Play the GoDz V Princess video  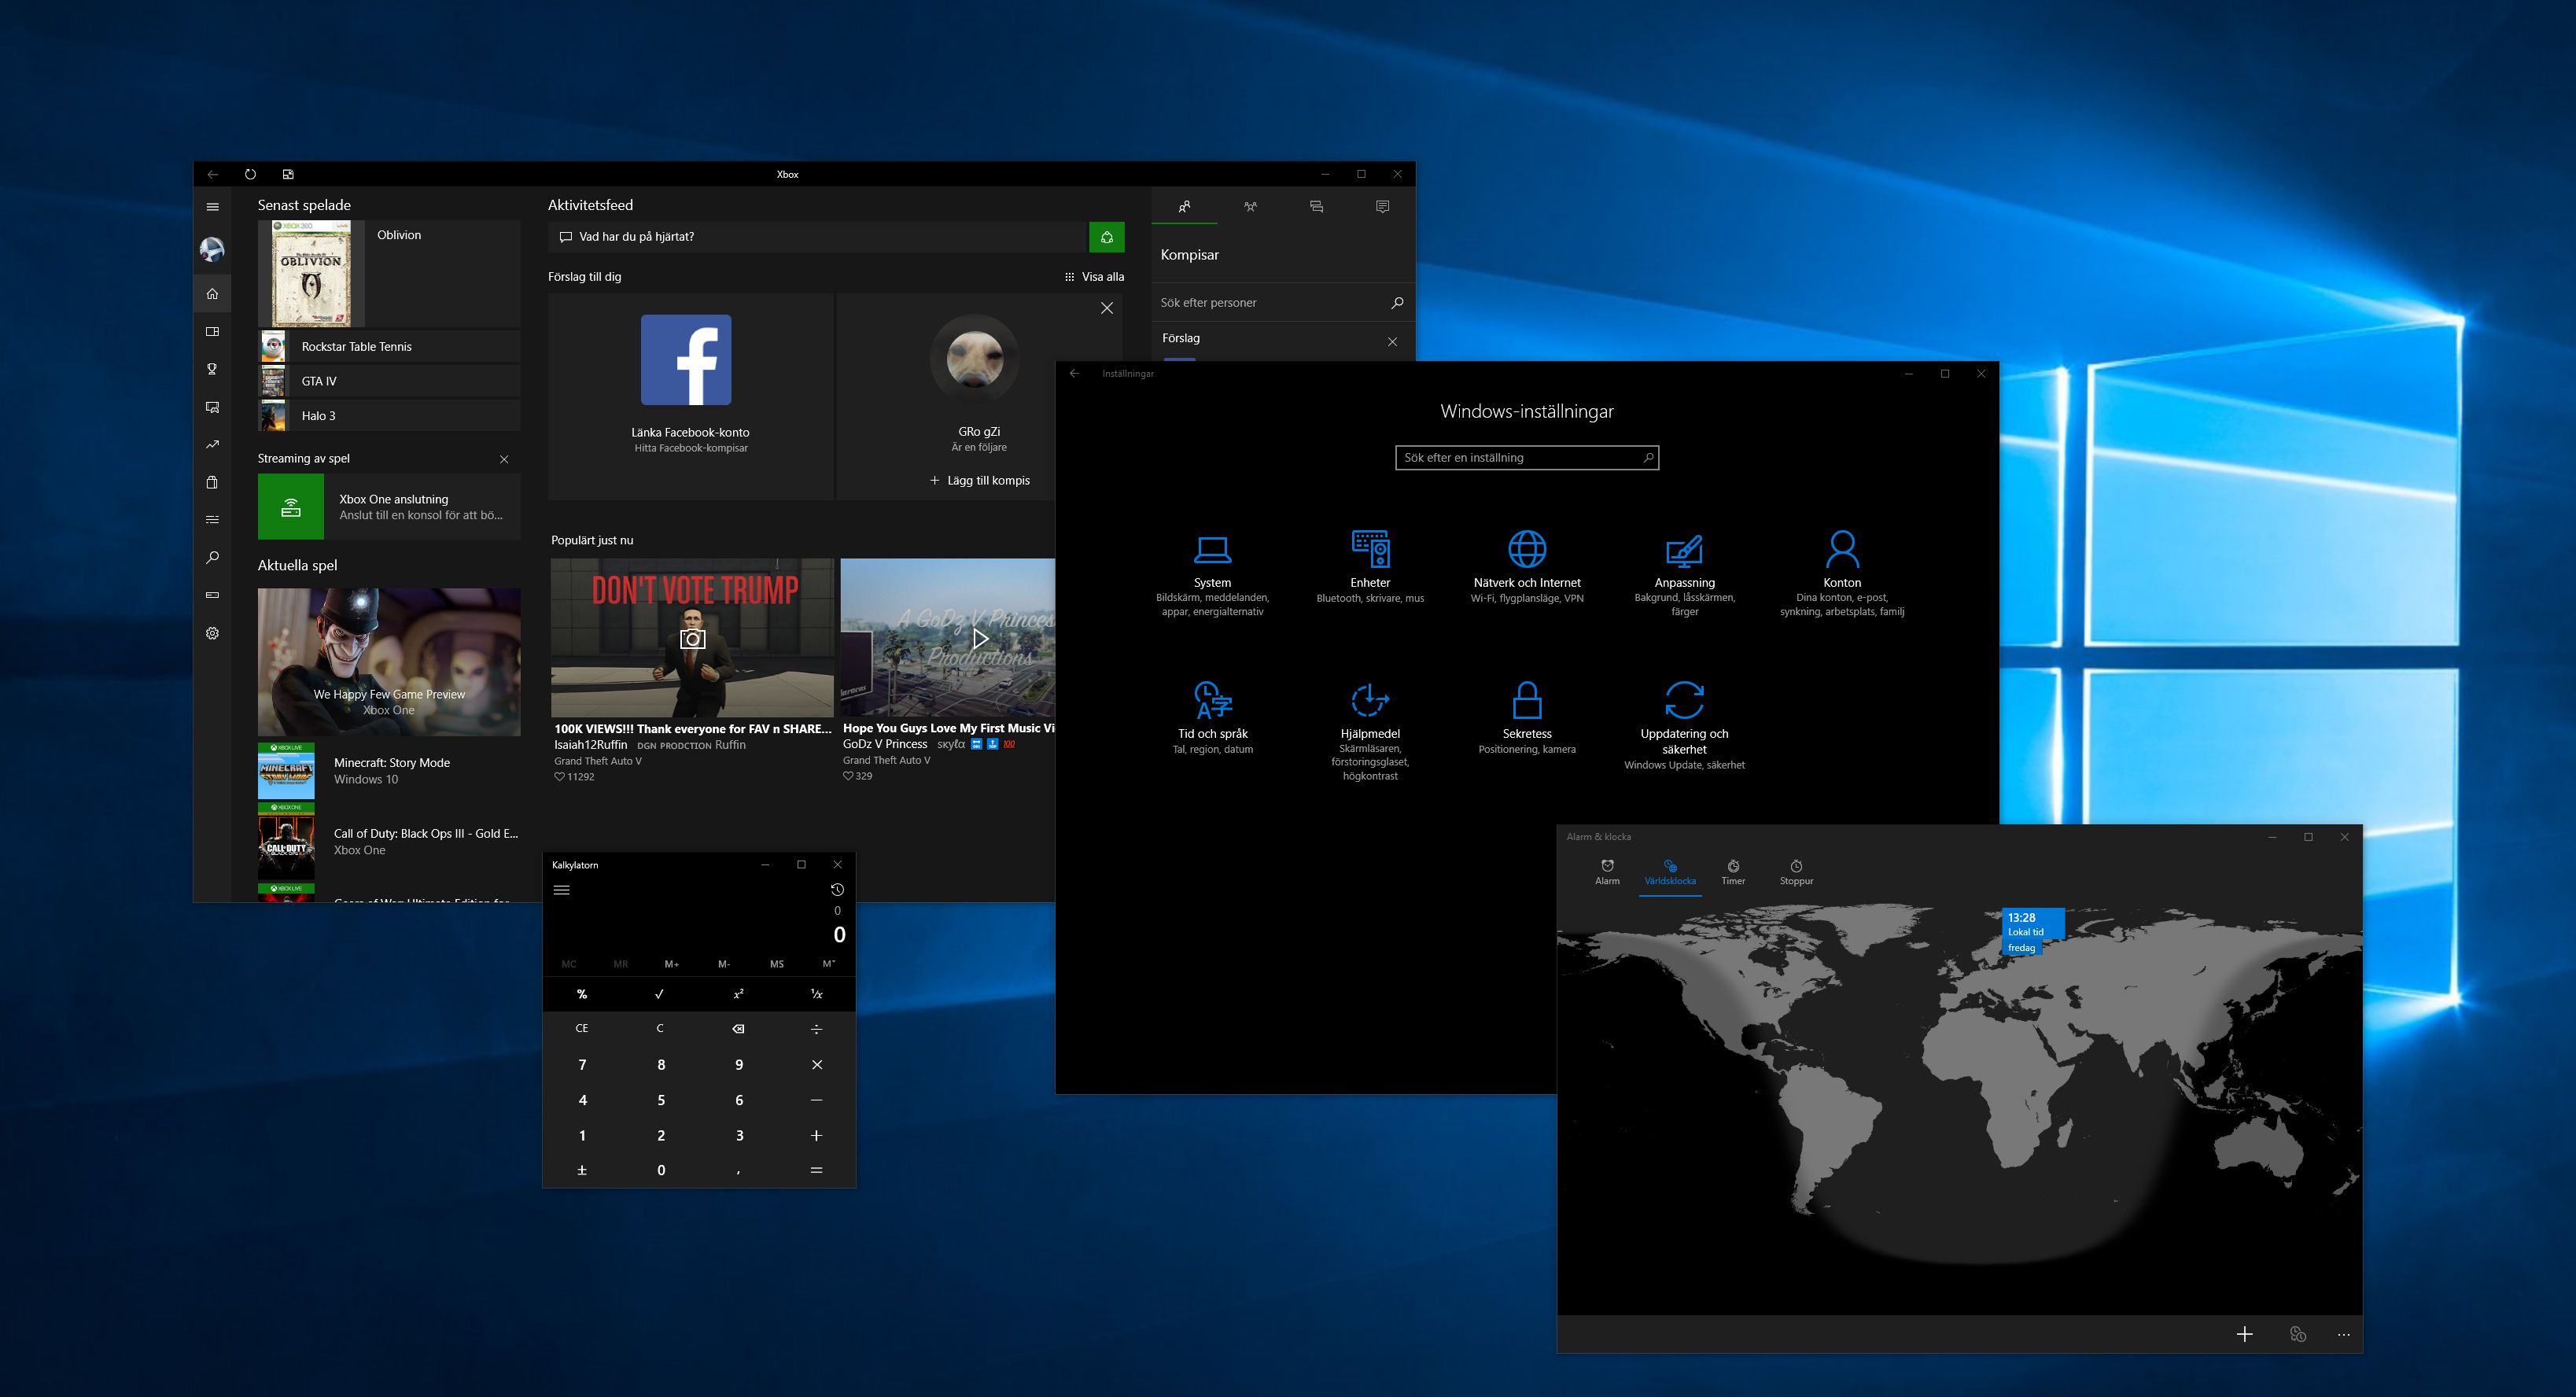(x=979, y=638)
